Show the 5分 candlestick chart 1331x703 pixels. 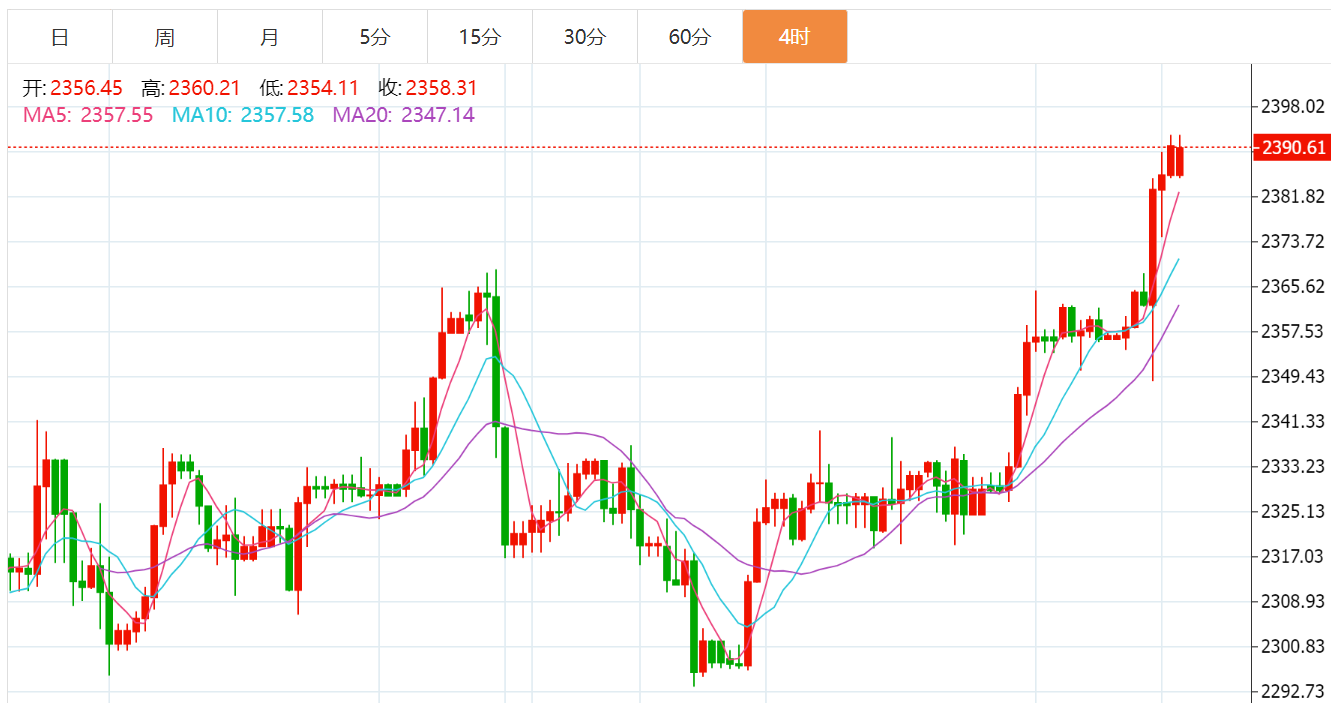point(375,37)
